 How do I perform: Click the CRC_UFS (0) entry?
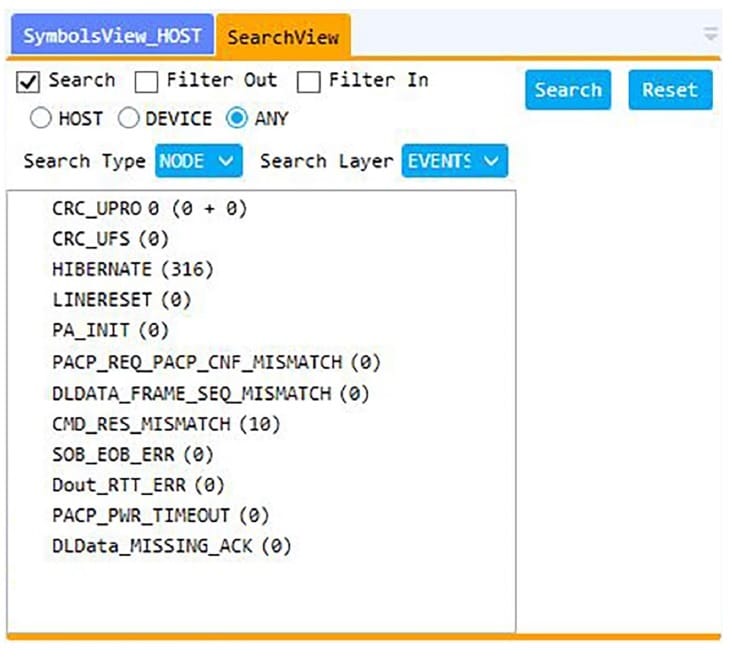coord(110,238)
